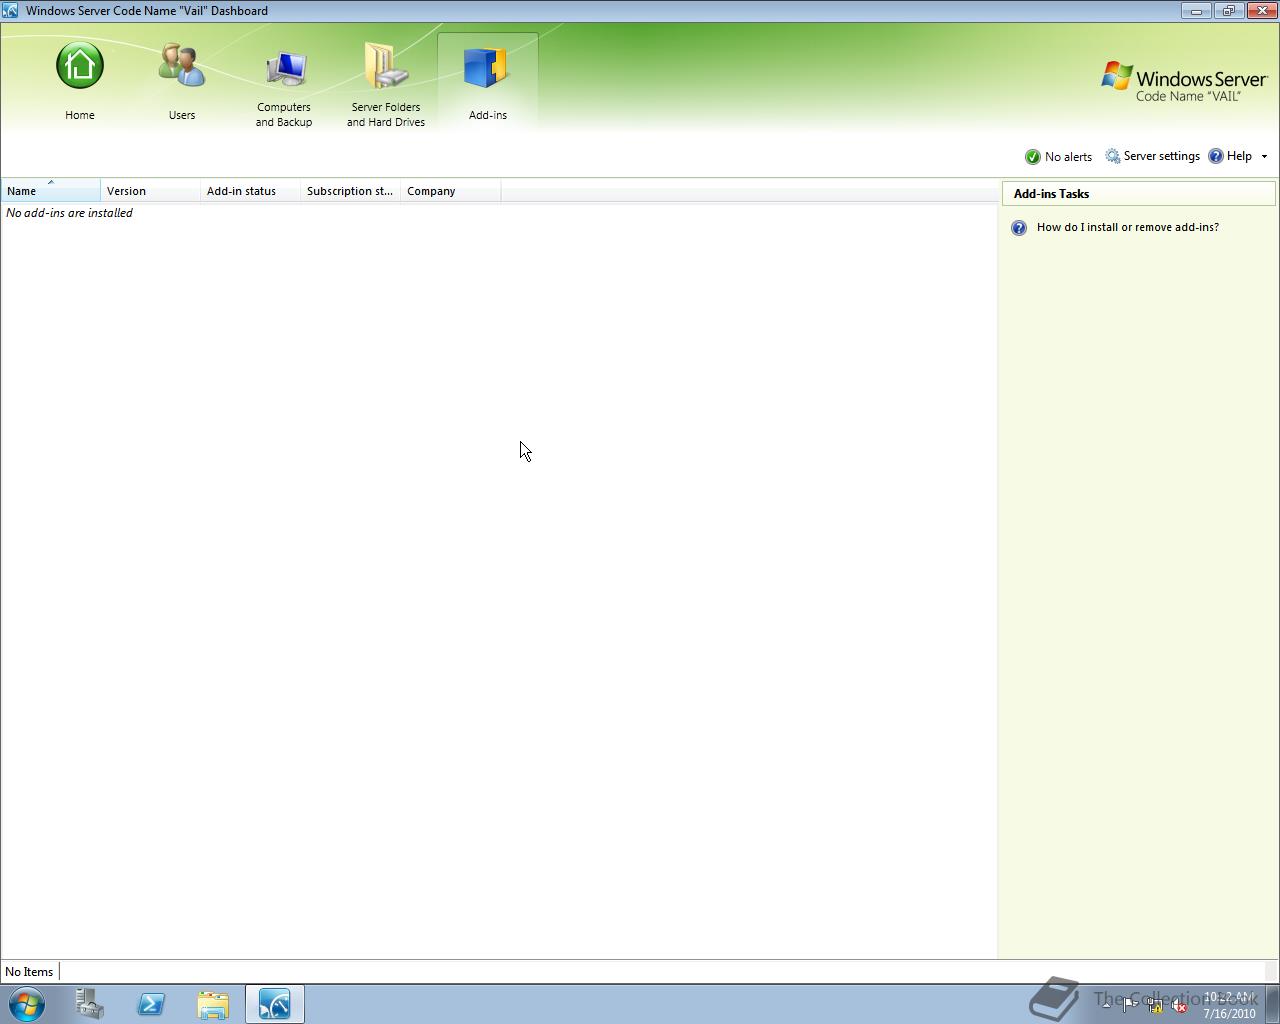Viewport: 1280px width, 1024px height.
Task: Open the clock showing 7/16/2010
Action: click(1229, 1005)
